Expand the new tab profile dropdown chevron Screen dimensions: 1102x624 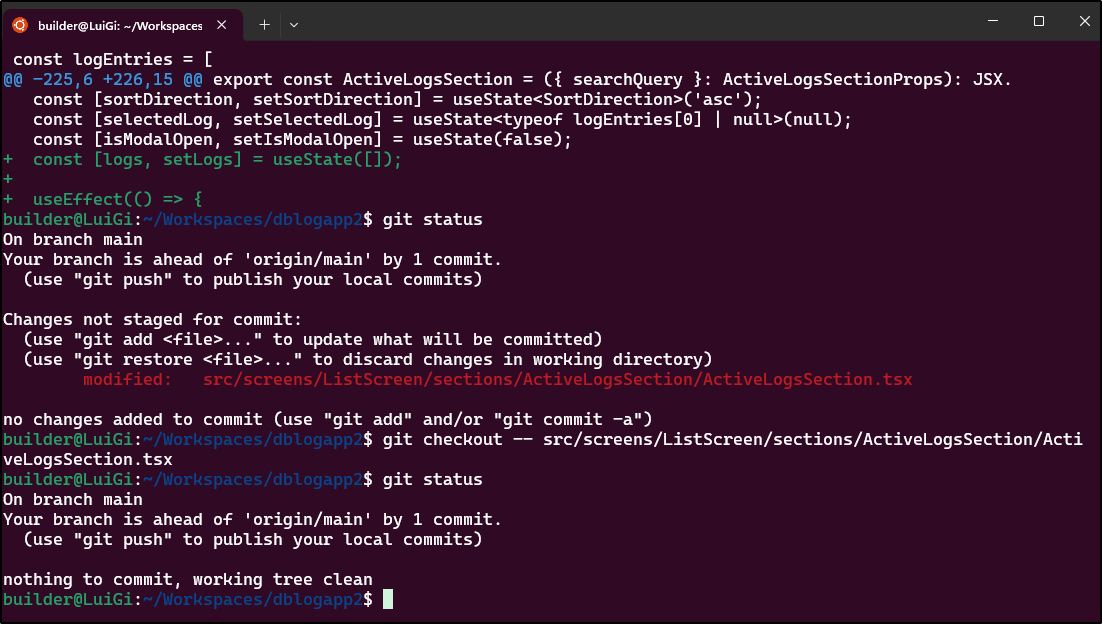[294, 25]
